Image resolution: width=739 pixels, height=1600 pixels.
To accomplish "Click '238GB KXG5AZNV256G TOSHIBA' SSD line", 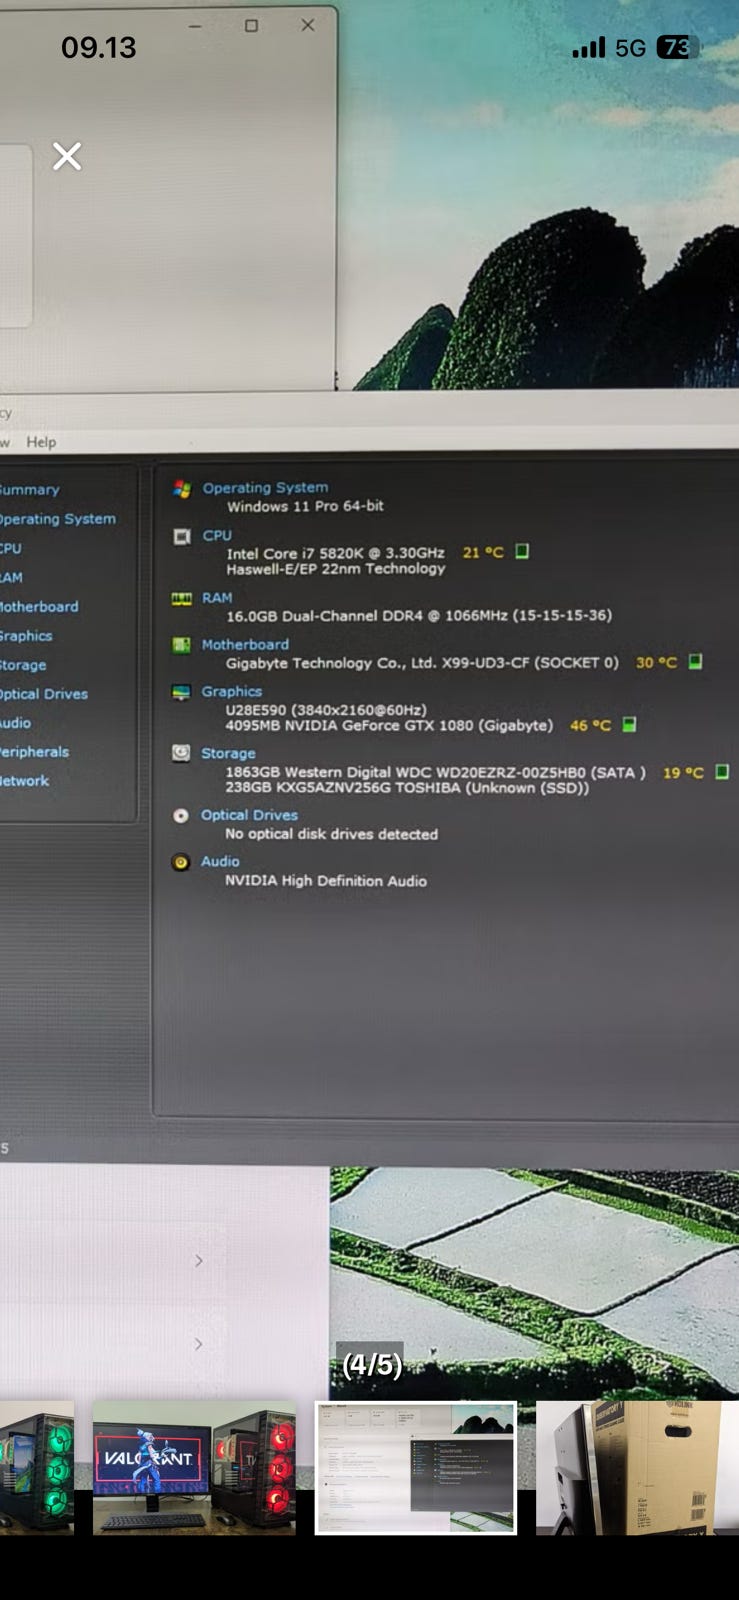I will click(x=407, y=787).
